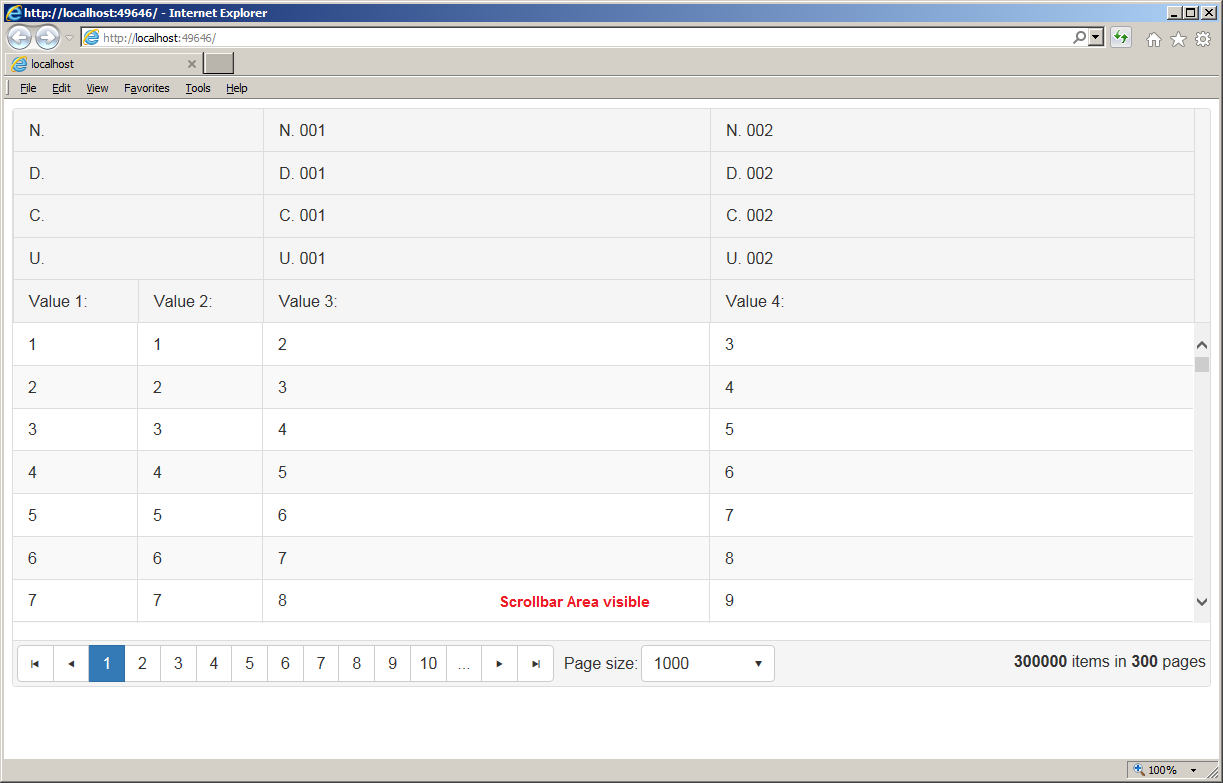The width and height of the screenshot is (1223, 783).
Task: Click the C. 002 header cell
Action: [x=952, y=216]
